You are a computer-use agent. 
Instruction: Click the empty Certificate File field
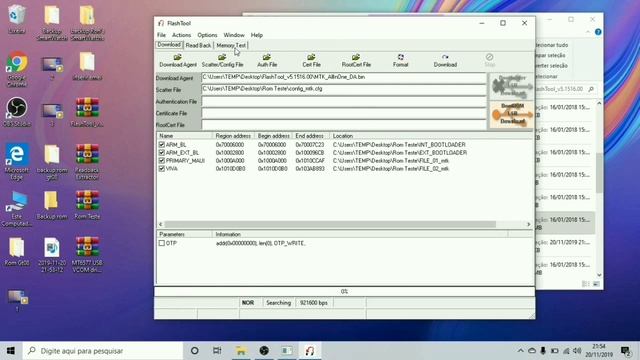[x=344, y=113]
